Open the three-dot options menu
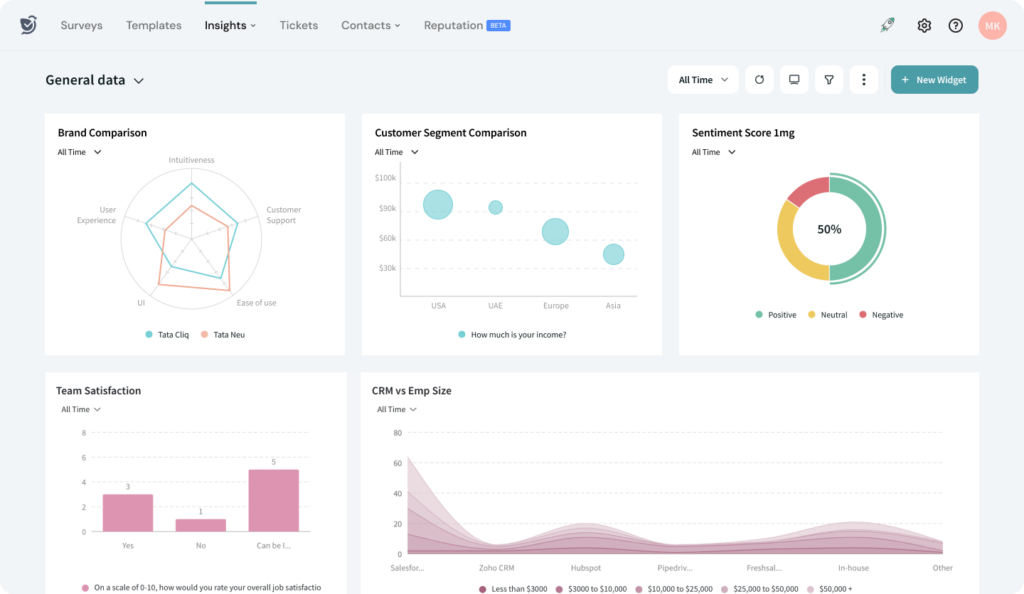The image size is (1024, 594). coord(864,79)
